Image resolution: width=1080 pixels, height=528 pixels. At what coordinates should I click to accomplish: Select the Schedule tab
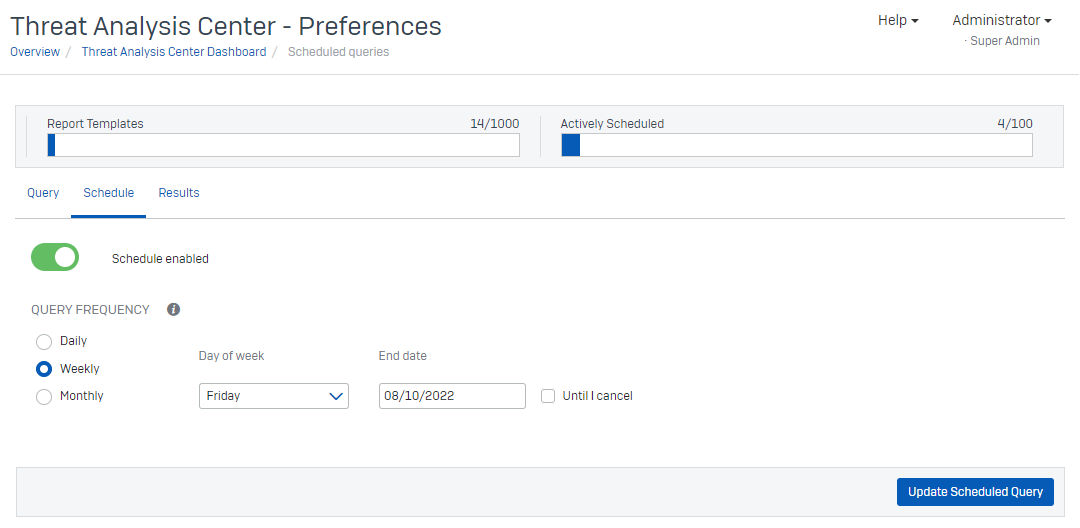point(109,193)
